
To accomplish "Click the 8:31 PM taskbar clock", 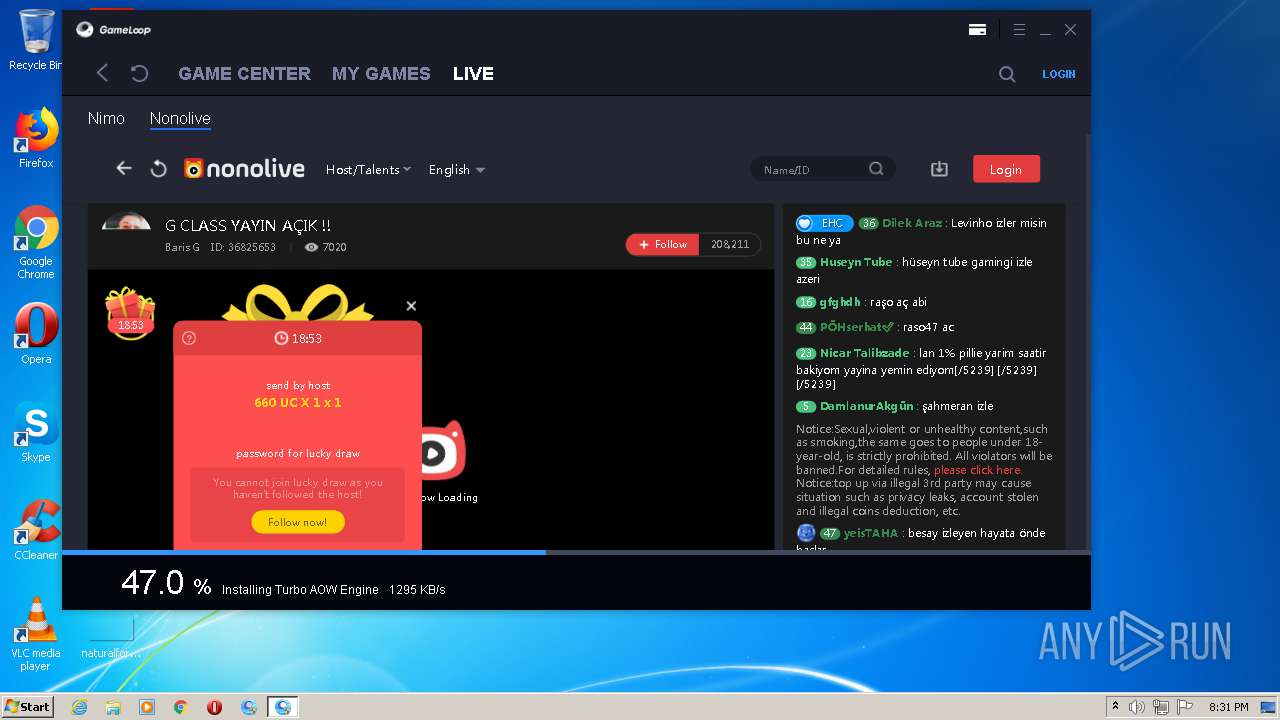I will pos(1228,707).
